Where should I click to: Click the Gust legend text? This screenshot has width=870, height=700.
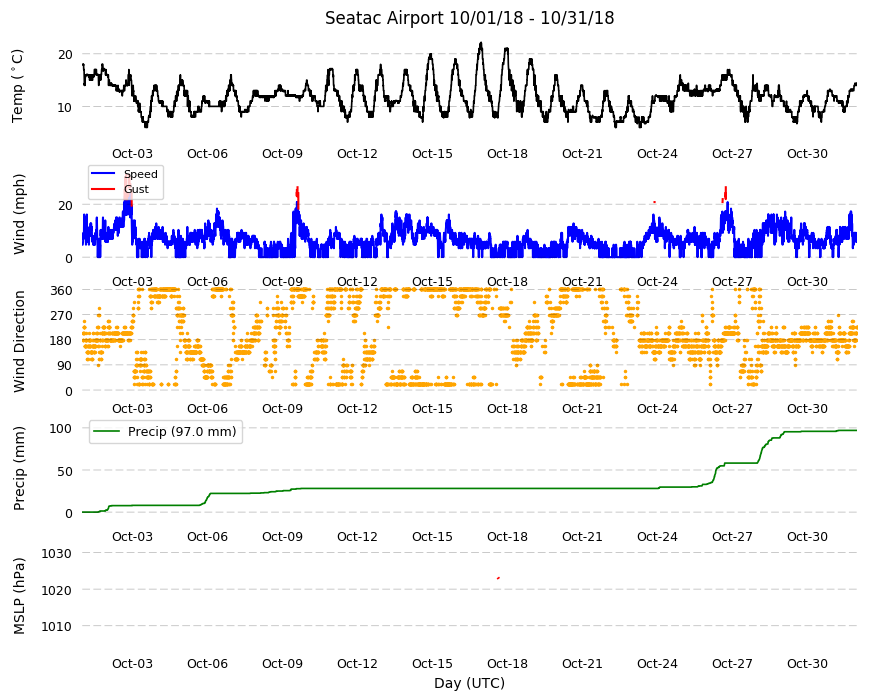click(136, 189)
